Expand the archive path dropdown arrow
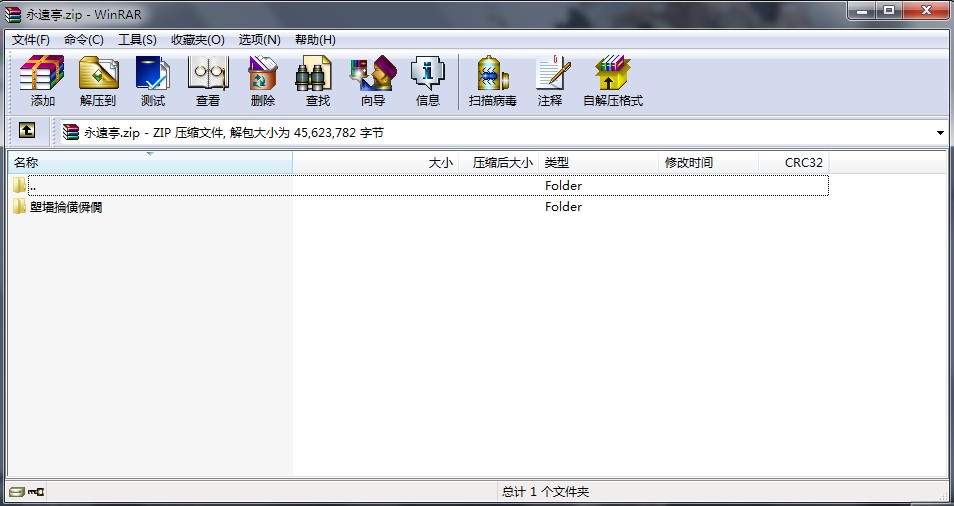 [x=940, y=133]
